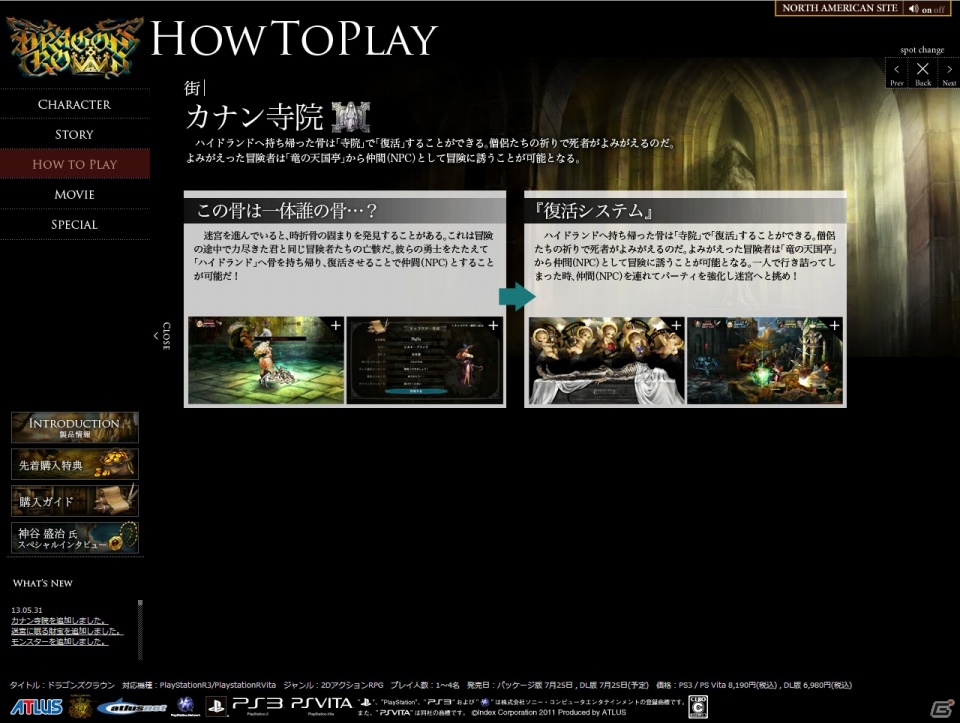Click the 'HowToPlay' page title
The image size is (960, 723).
pos(294,39)
